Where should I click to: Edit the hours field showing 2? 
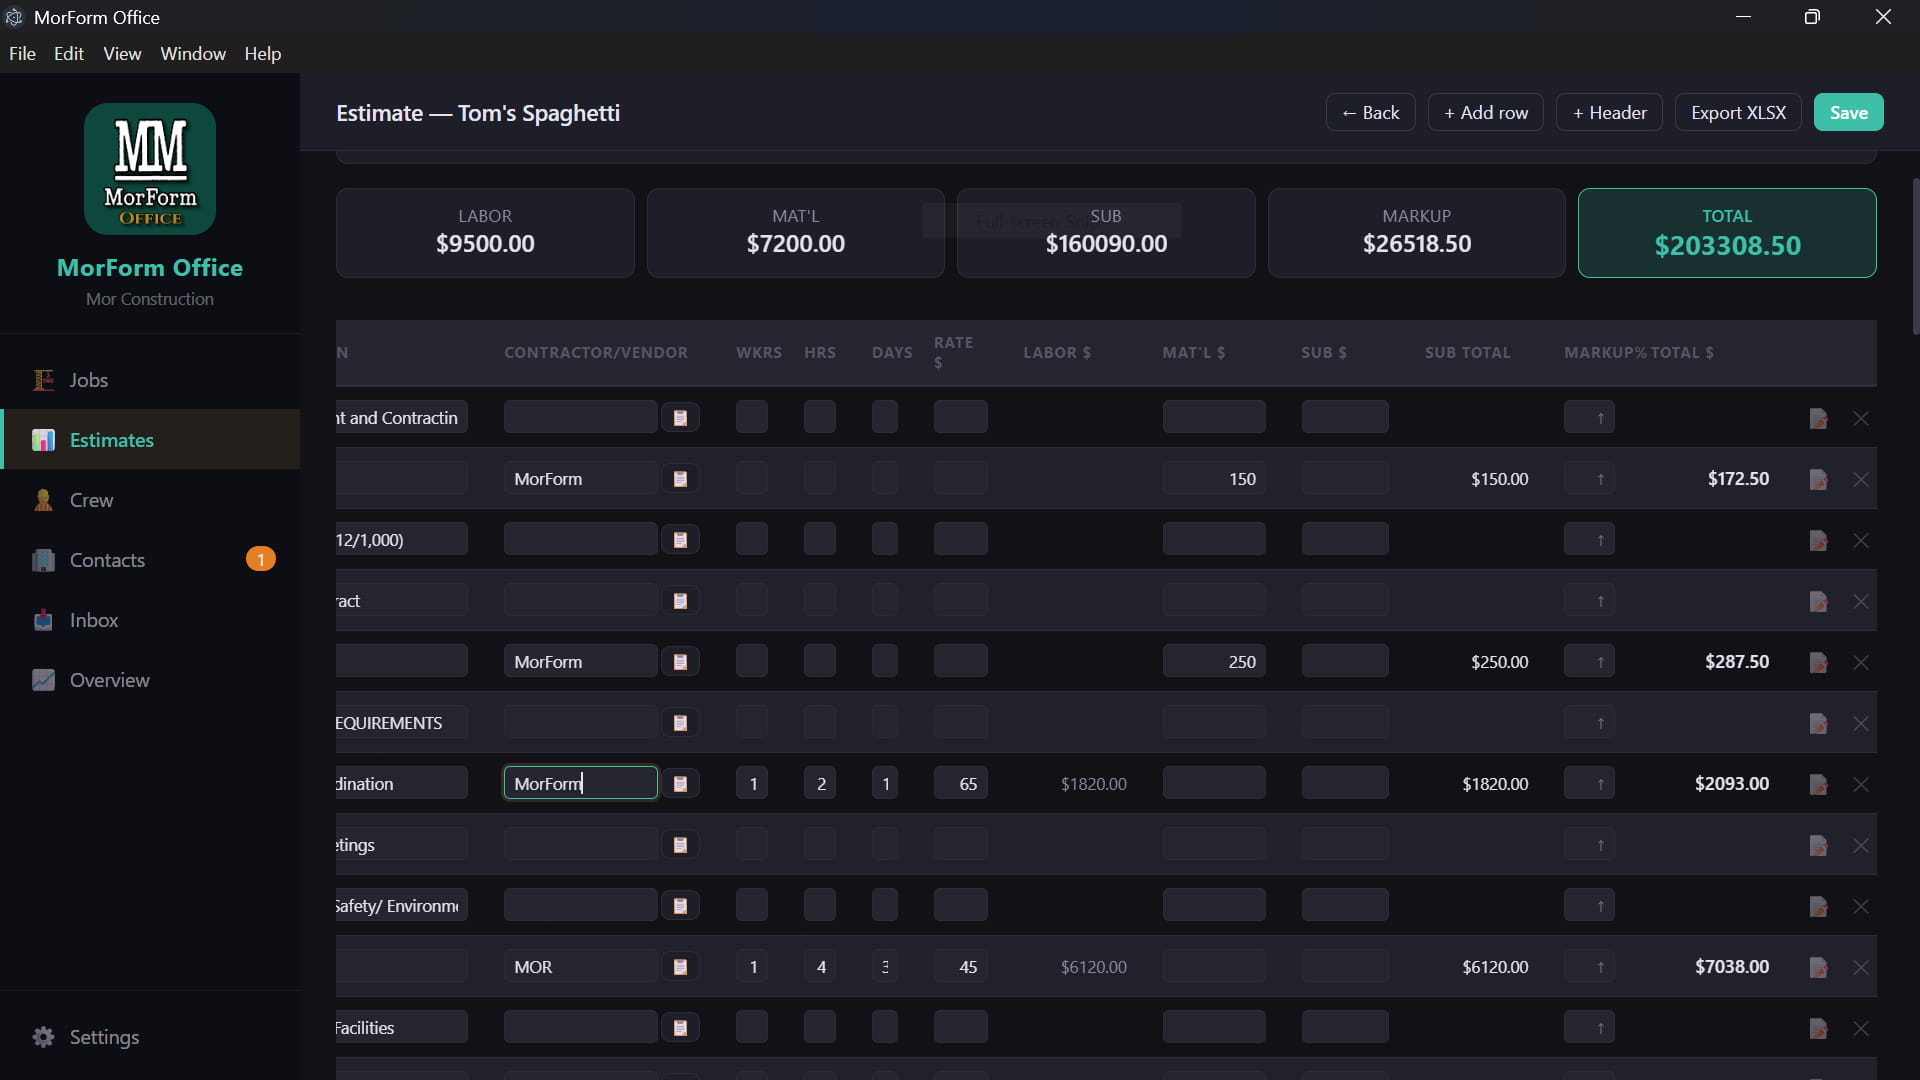820,784
